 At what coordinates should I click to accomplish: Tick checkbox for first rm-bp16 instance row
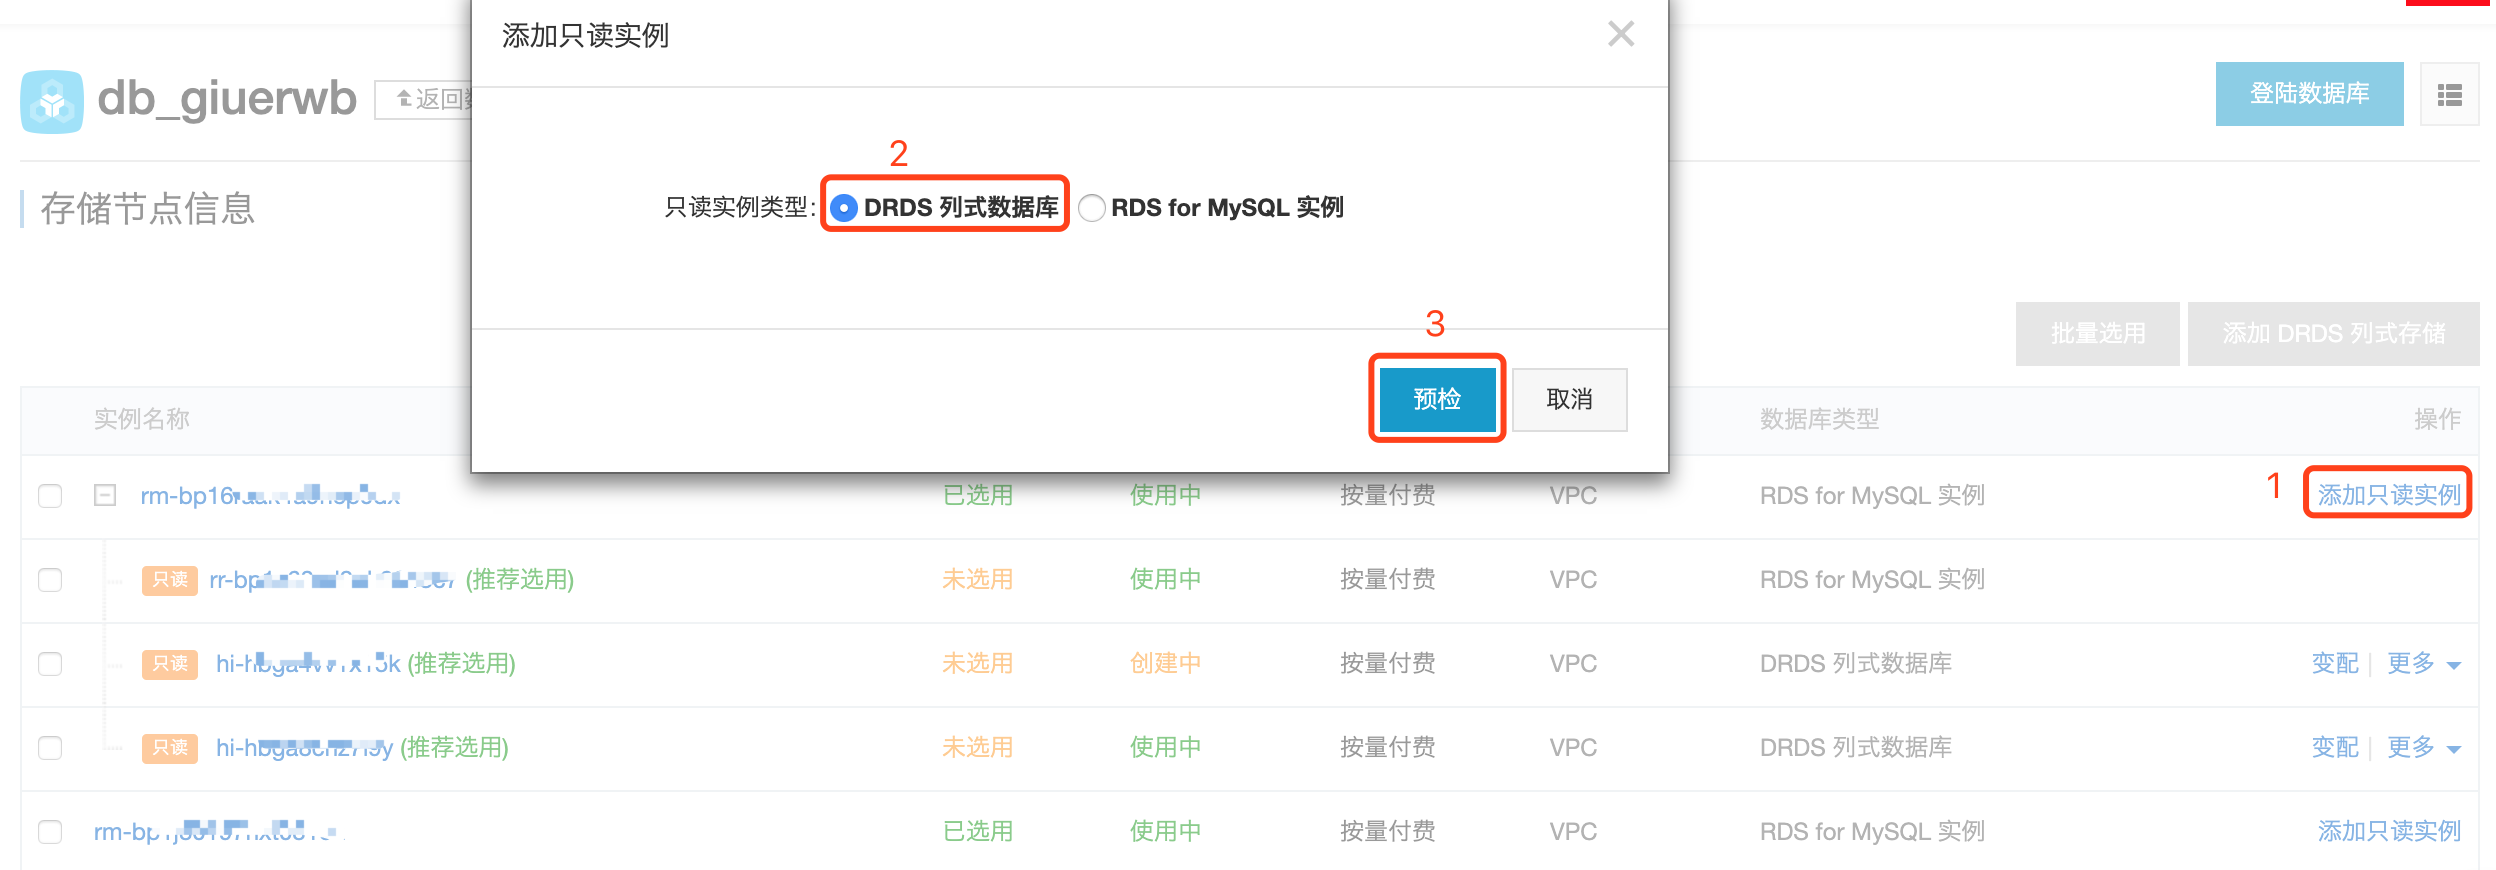[x=50, y=496]
